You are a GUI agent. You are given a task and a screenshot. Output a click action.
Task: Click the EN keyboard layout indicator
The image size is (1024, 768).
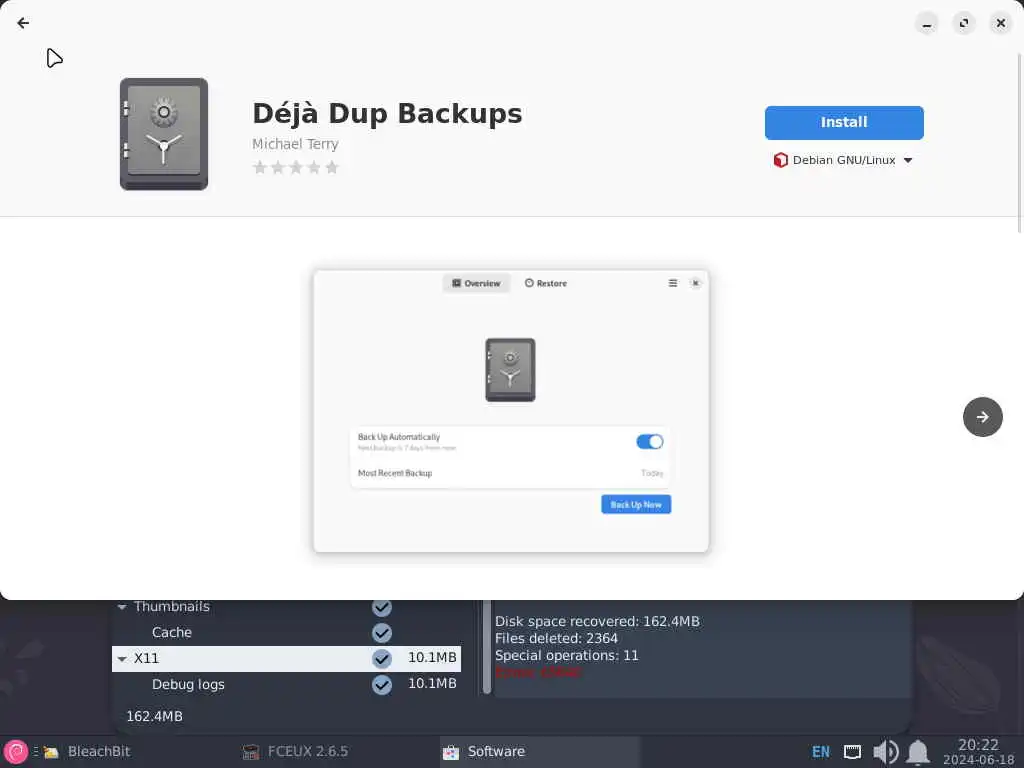820,752
